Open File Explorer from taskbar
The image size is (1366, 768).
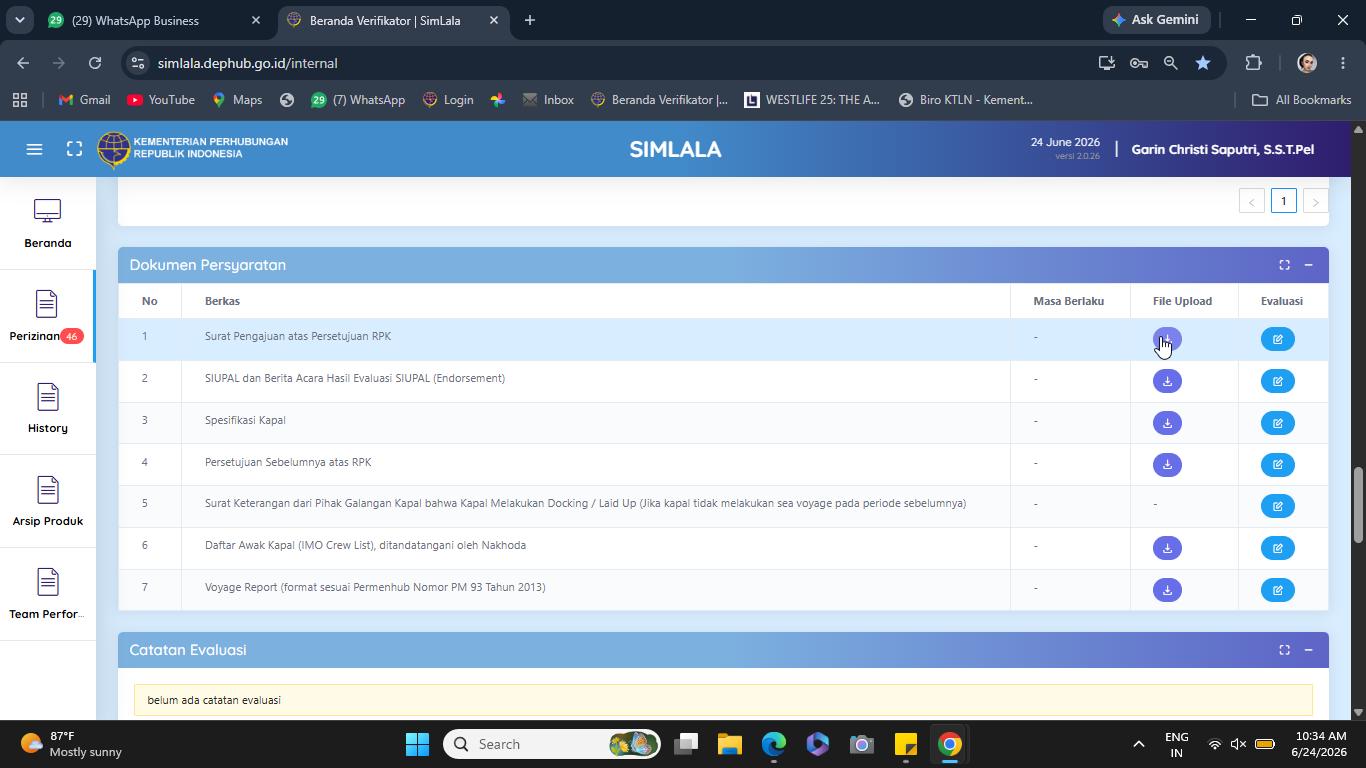point(729,744)
